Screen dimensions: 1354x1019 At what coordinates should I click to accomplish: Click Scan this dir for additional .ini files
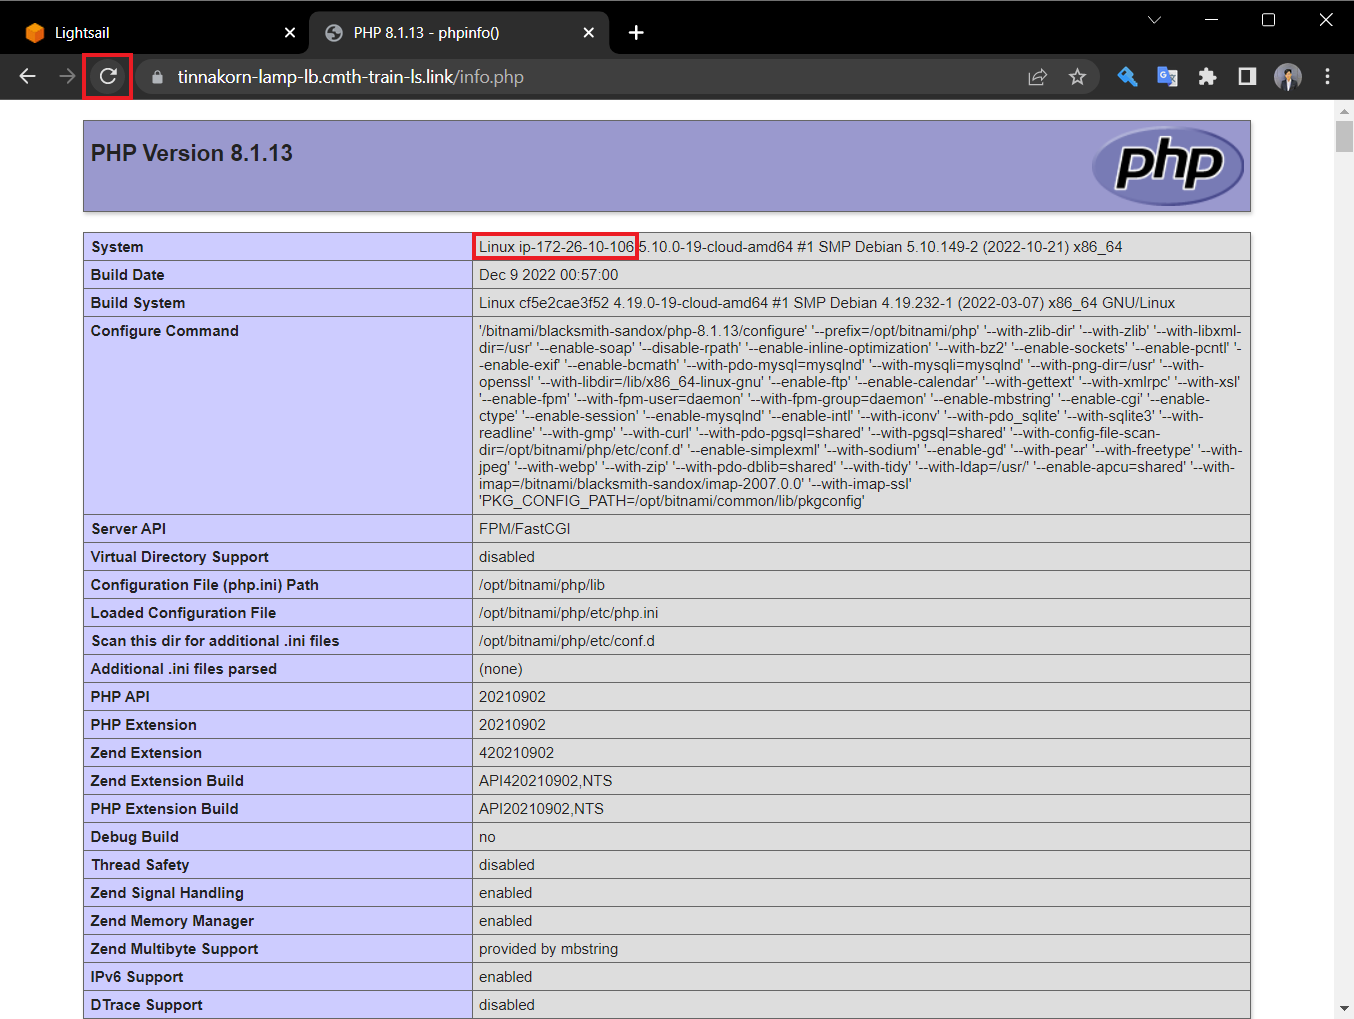pyautogui.click(x=215, y=641)
